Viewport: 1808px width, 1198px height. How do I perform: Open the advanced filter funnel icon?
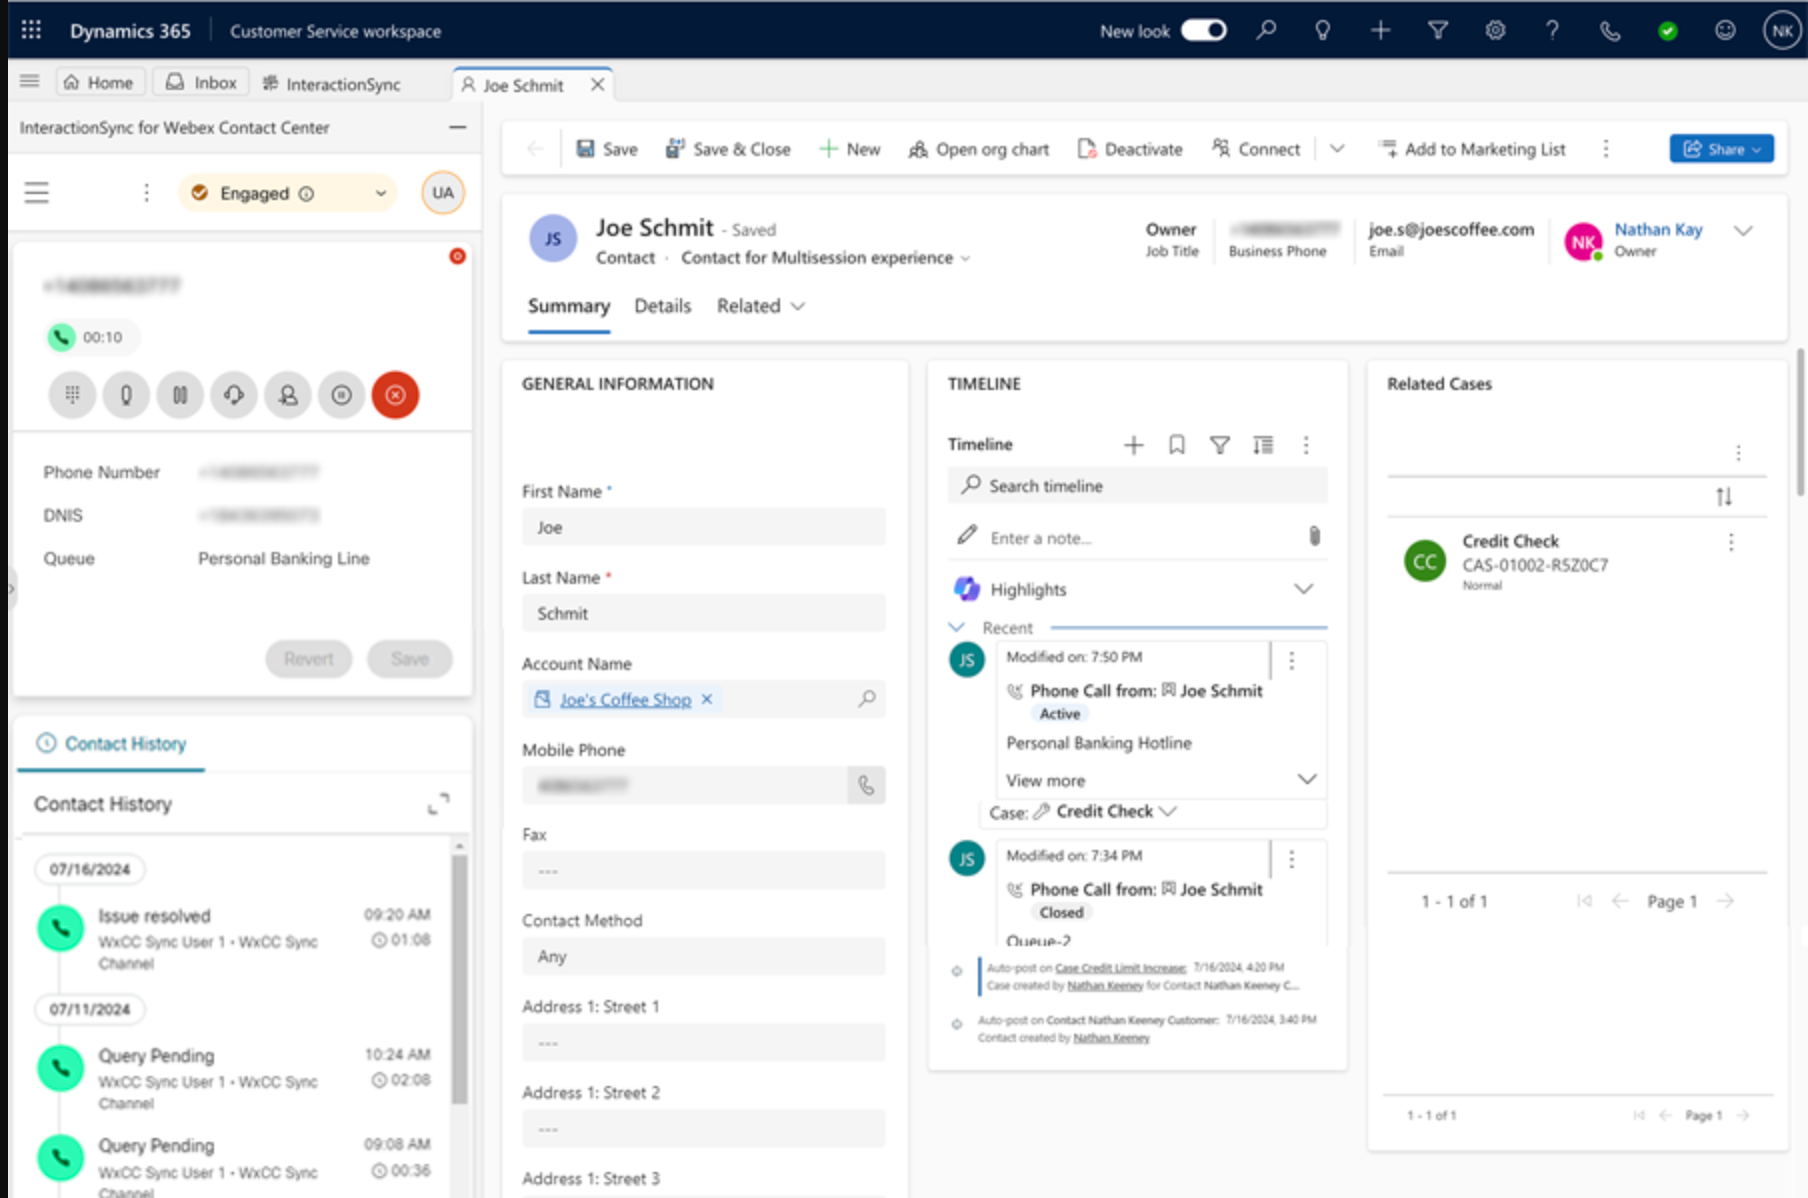1437,30
